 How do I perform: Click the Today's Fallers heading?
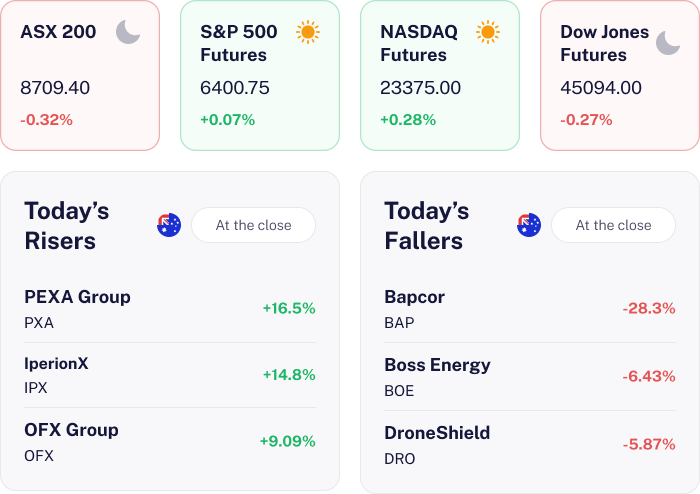(427, 226)
